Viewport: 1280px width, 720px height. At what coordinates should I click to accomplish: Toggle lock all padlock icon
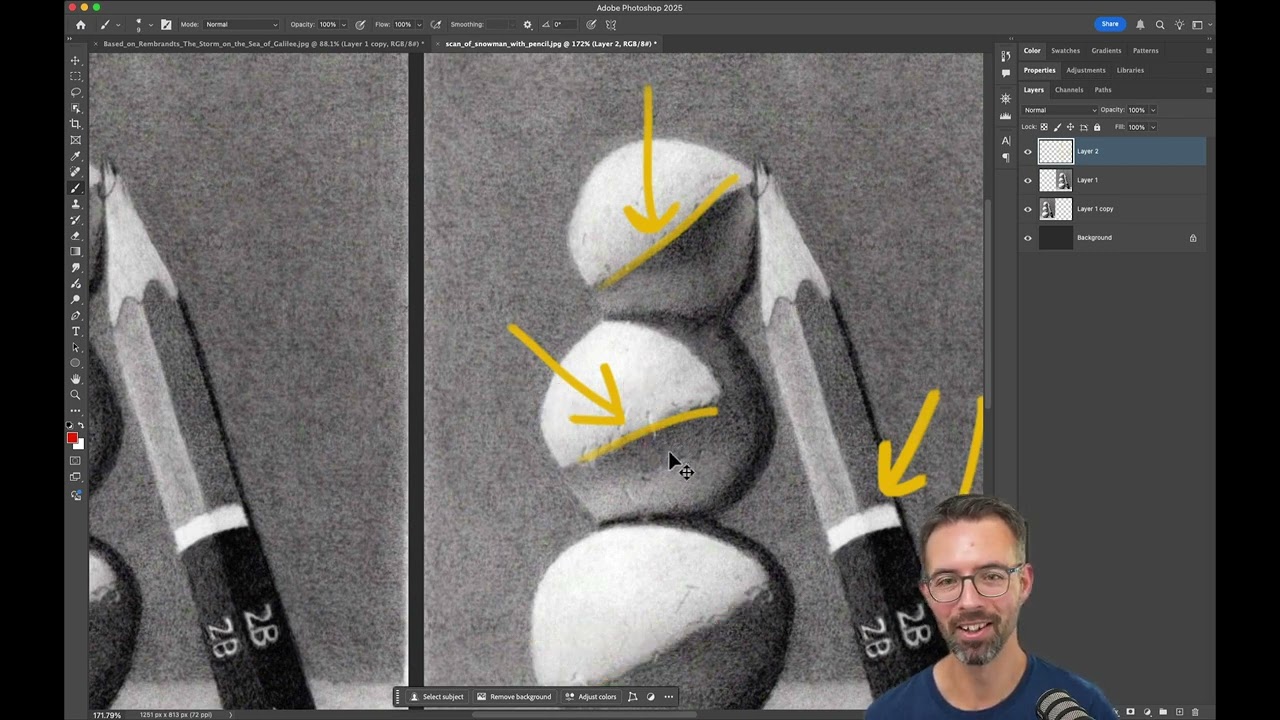tap(1097, 127)
